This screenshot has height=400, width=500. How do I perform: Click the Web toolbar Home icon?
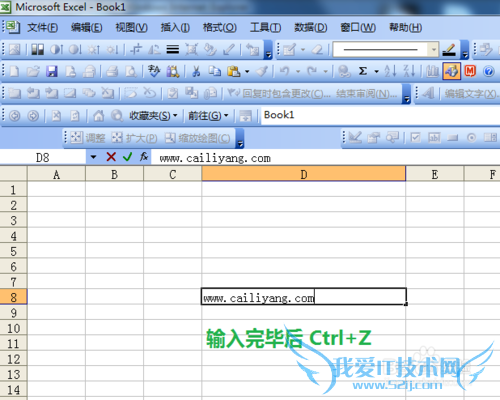[98, 116]
